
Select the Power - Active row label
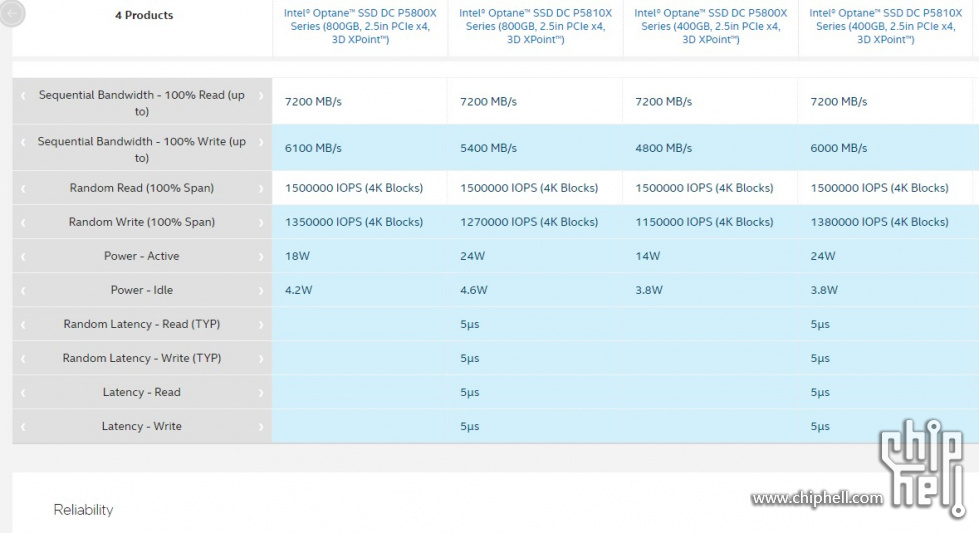coord(142,256)
